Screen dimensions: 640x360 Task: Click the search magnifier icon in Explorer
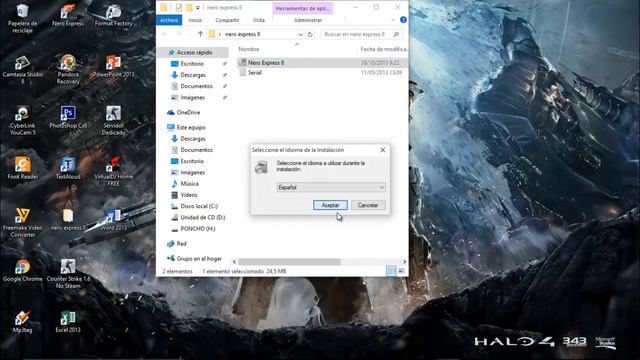[x=396, y=34]
